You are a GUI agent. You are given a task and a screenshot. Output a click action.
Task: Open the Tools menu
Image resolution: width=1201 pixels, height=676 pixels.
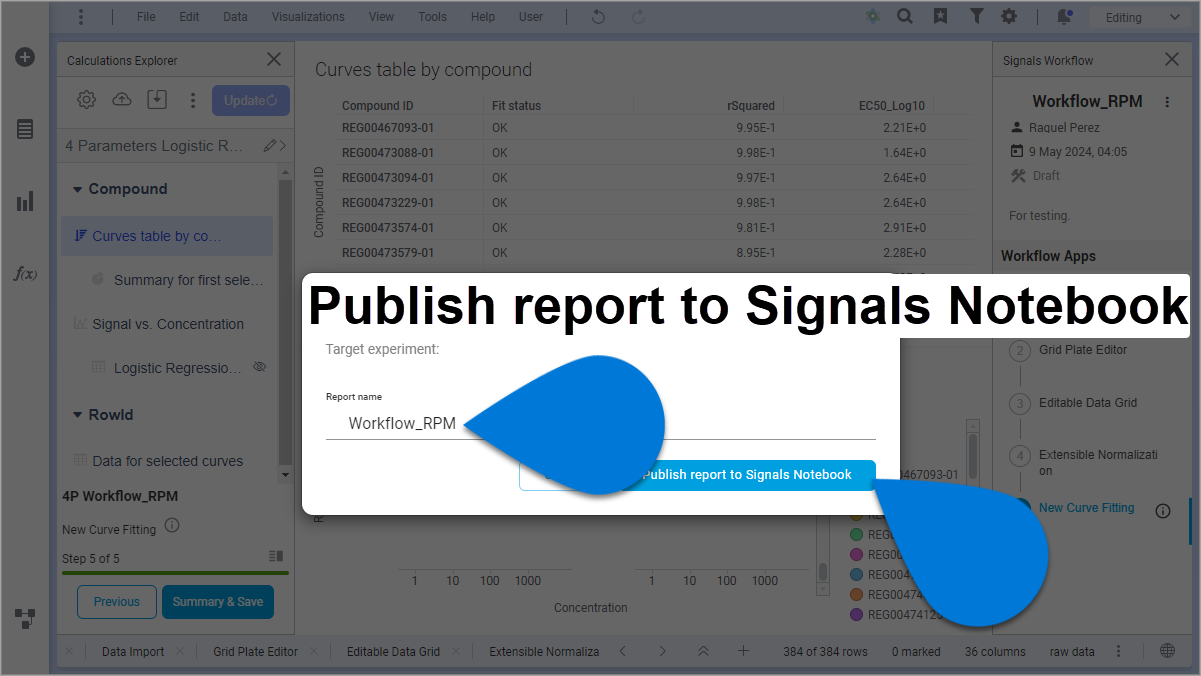click(432, 17)
